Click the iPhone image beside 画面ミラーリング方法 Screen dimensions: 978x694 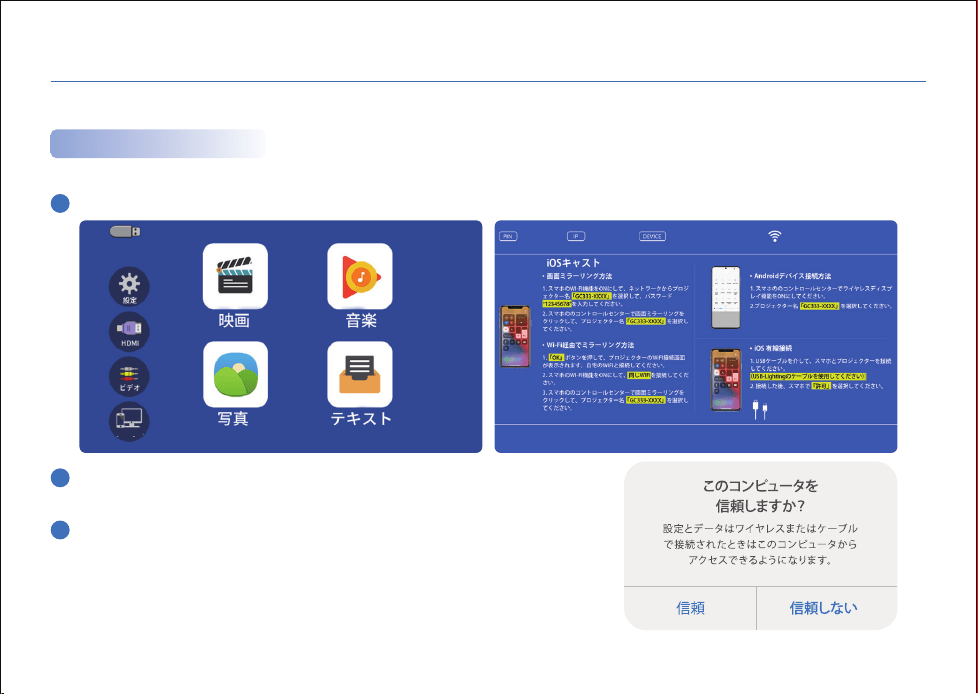(x=515, y=336)
